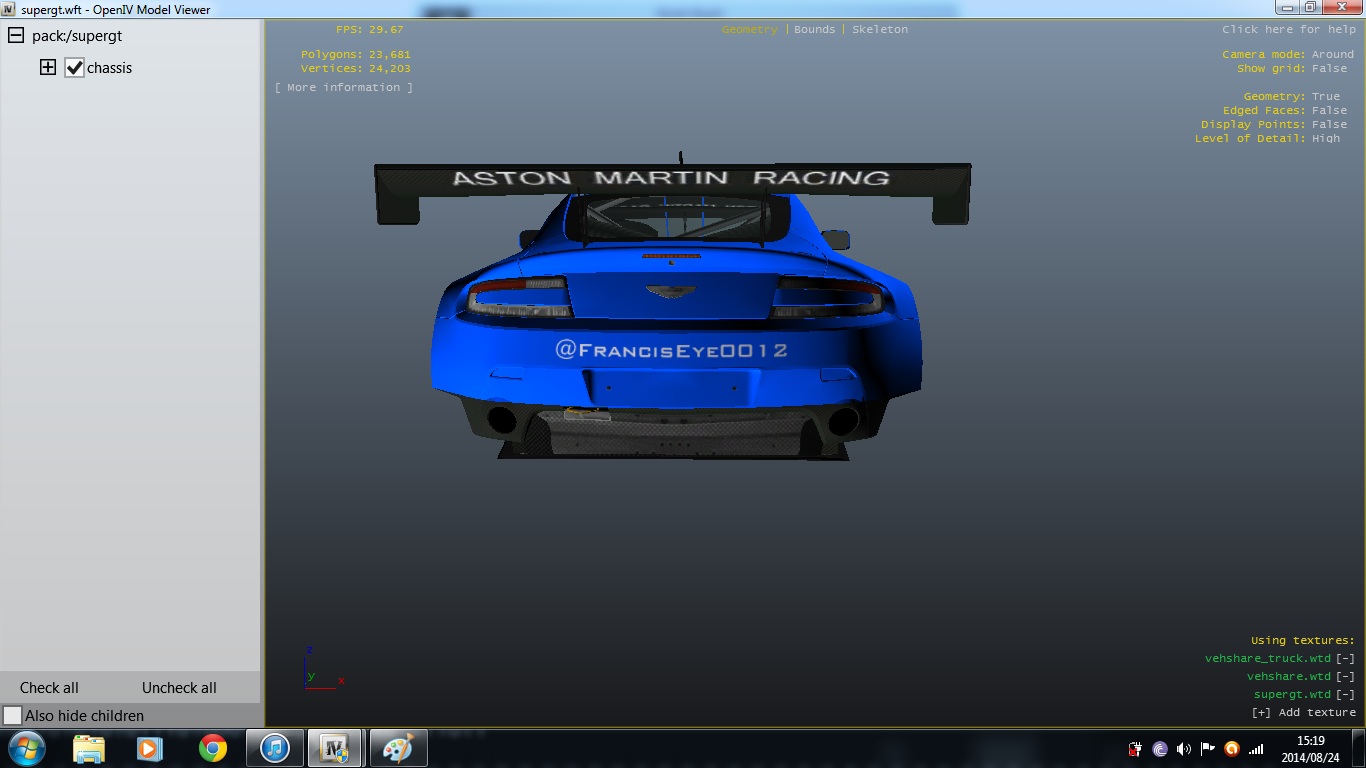Switch to Paint in the taskbar
The image size is (1366, 768).
(398, 748)
